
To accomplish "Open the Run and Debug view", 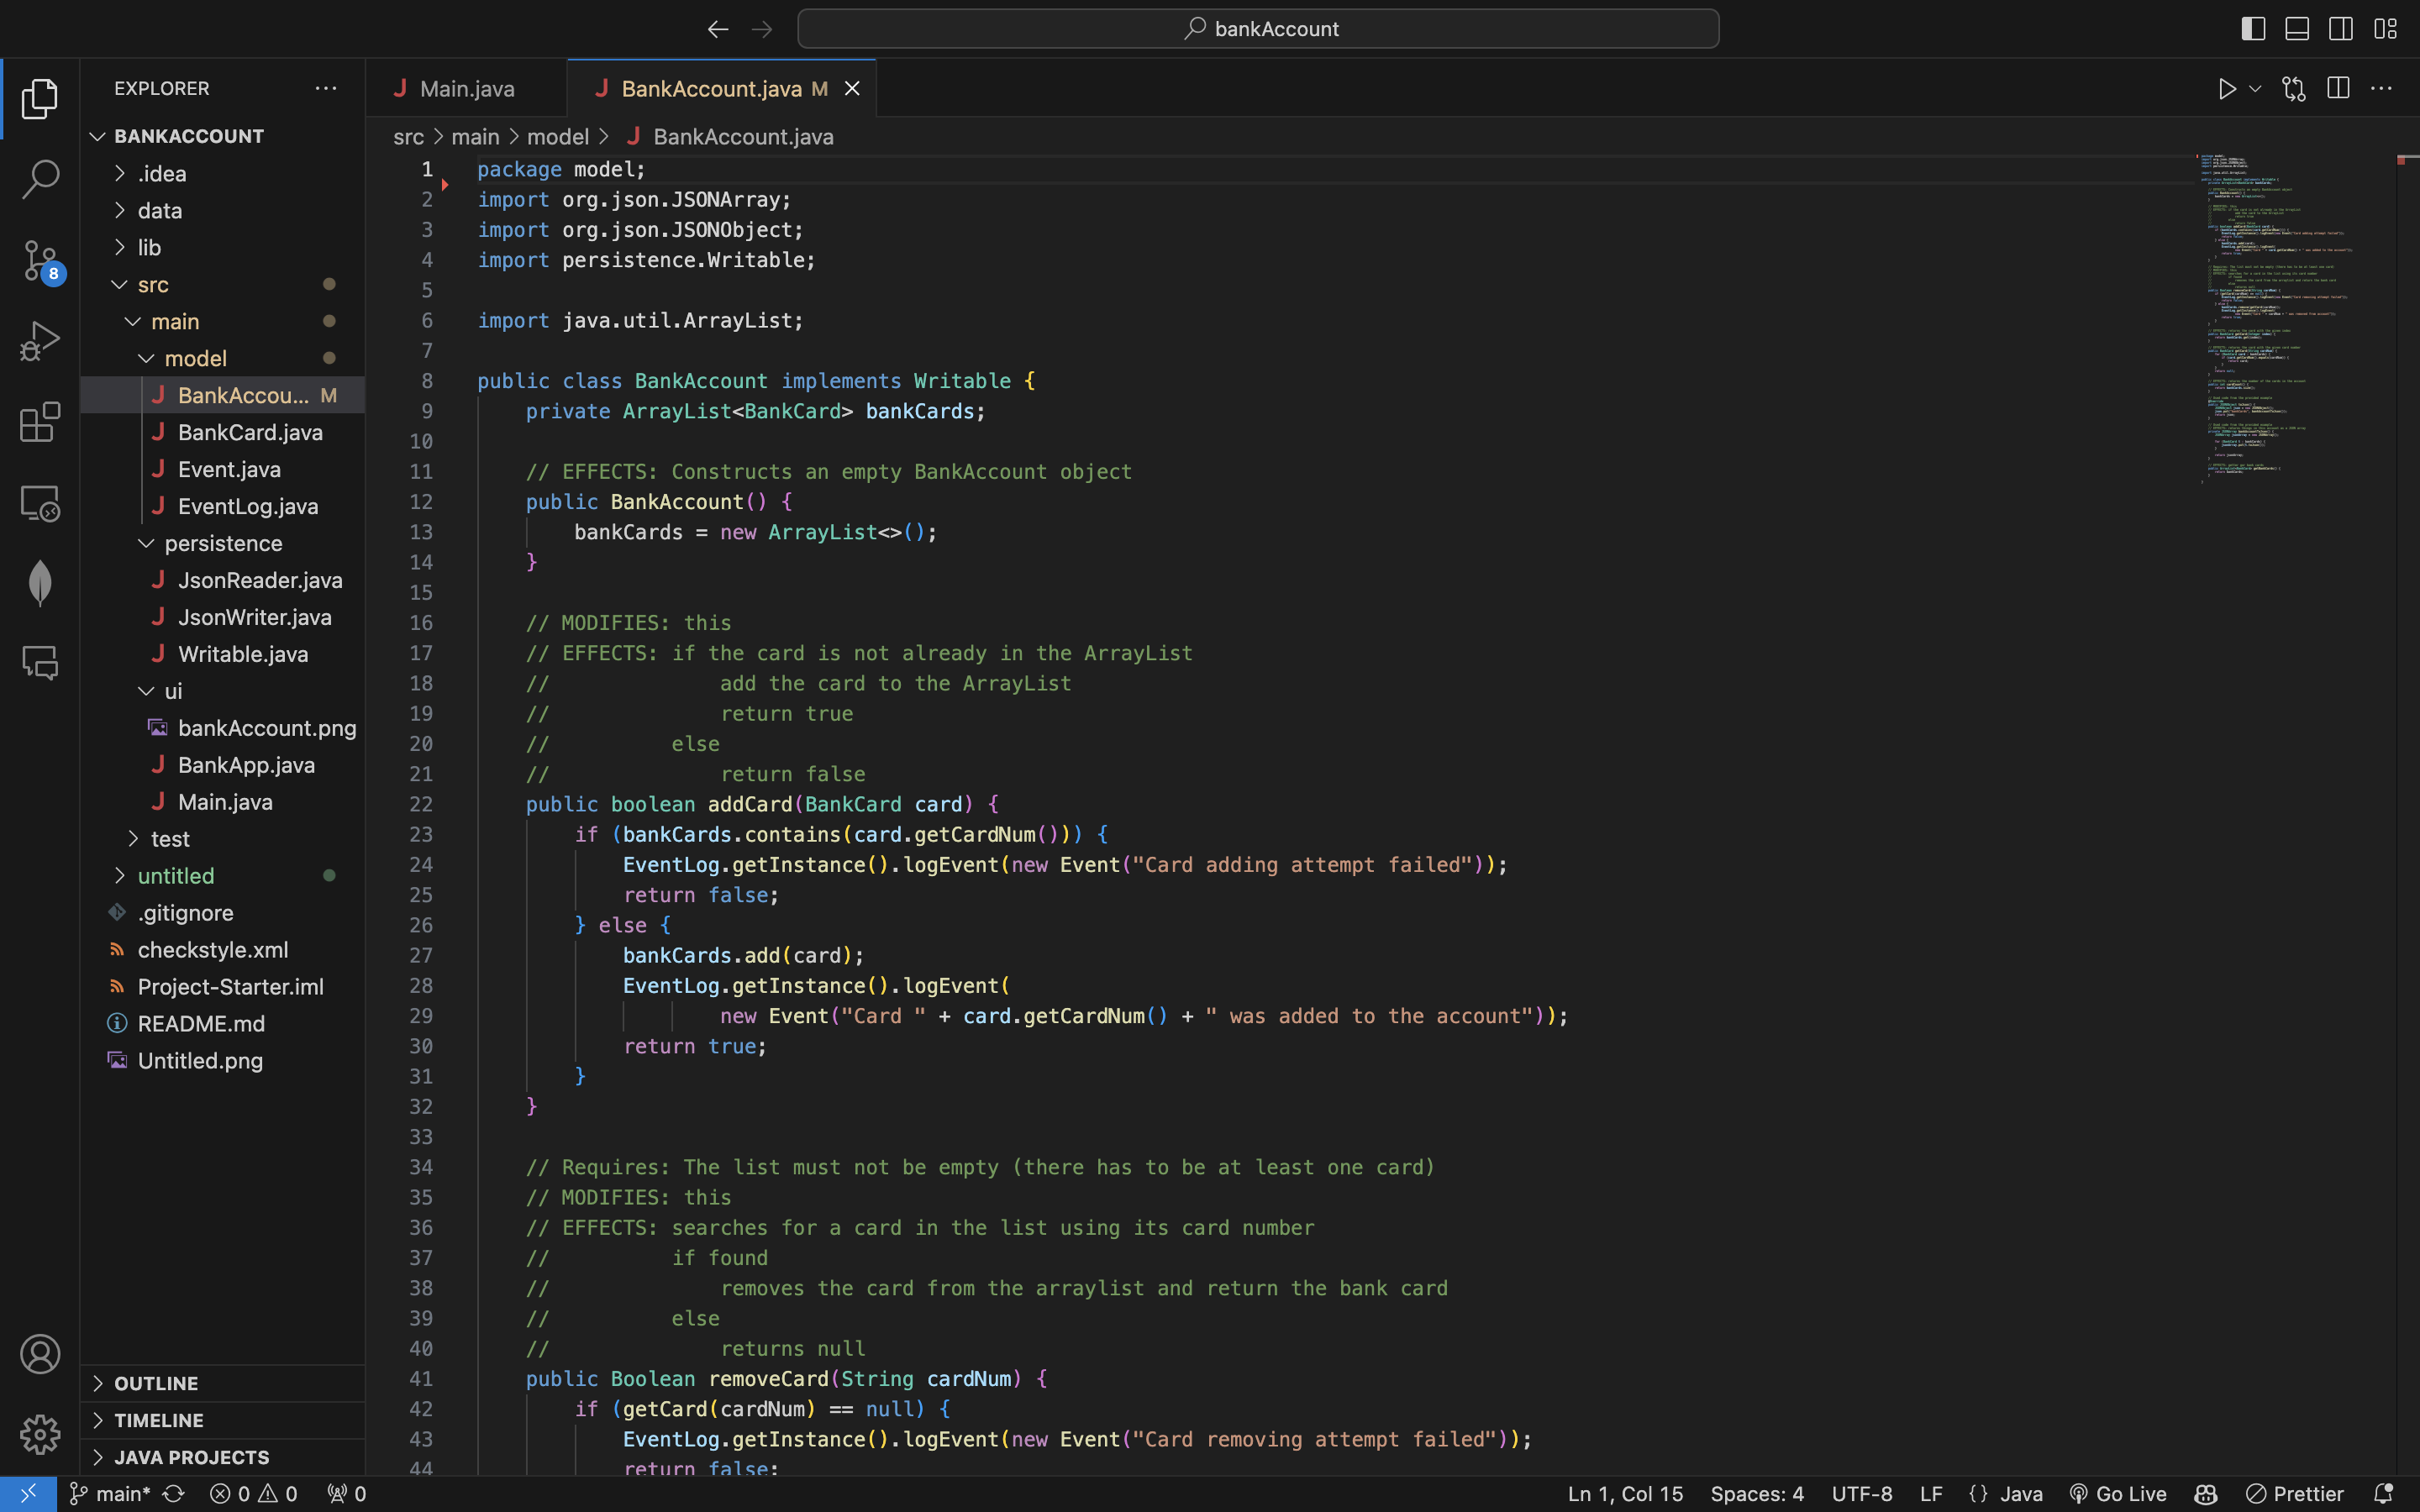I will tap(40, 341).
